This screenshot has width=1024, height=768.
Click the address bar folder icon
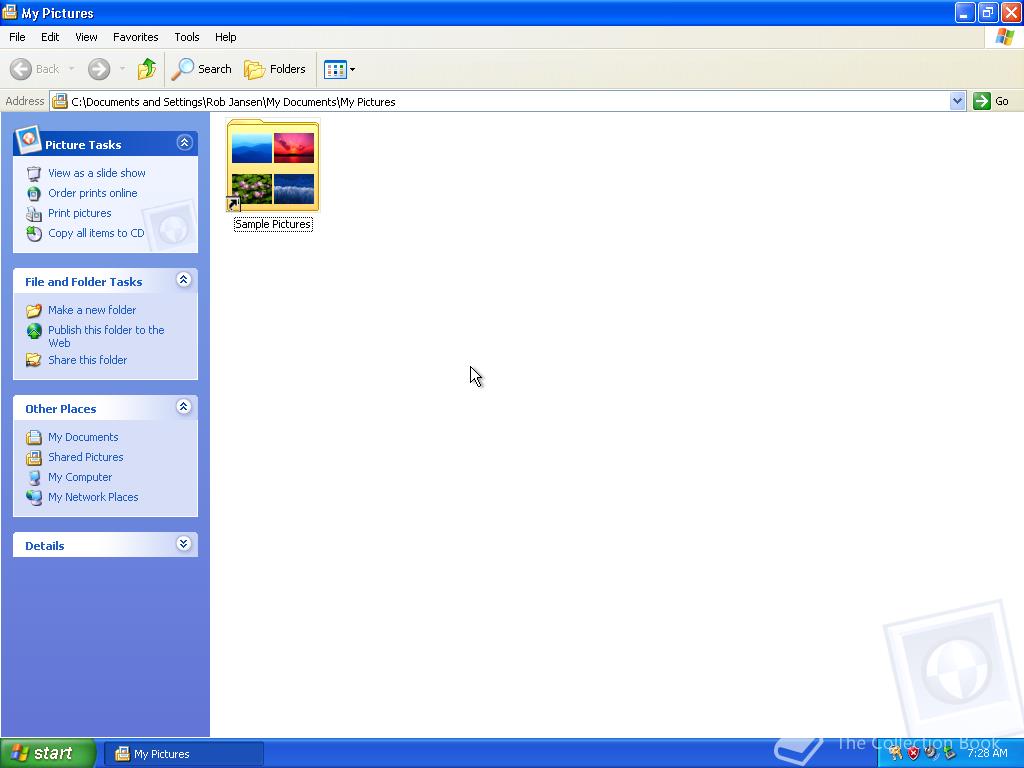(x=60, y=101)
